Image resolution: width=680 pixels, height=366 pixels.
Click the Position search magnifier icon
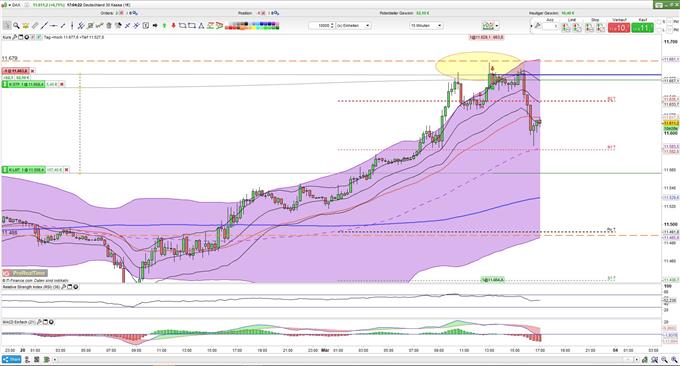tap(277, 13)
